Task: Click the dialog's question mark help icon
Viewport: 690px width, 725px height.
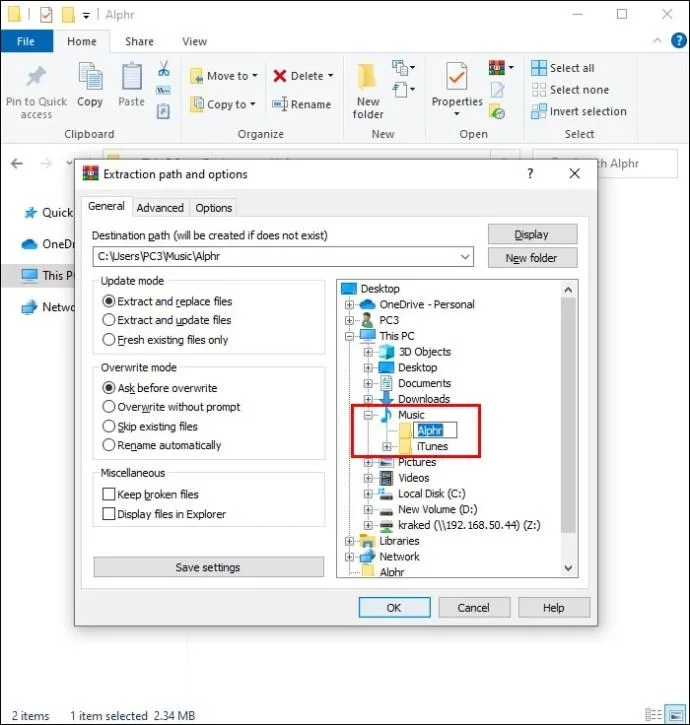Action: [x=530, y=174]
